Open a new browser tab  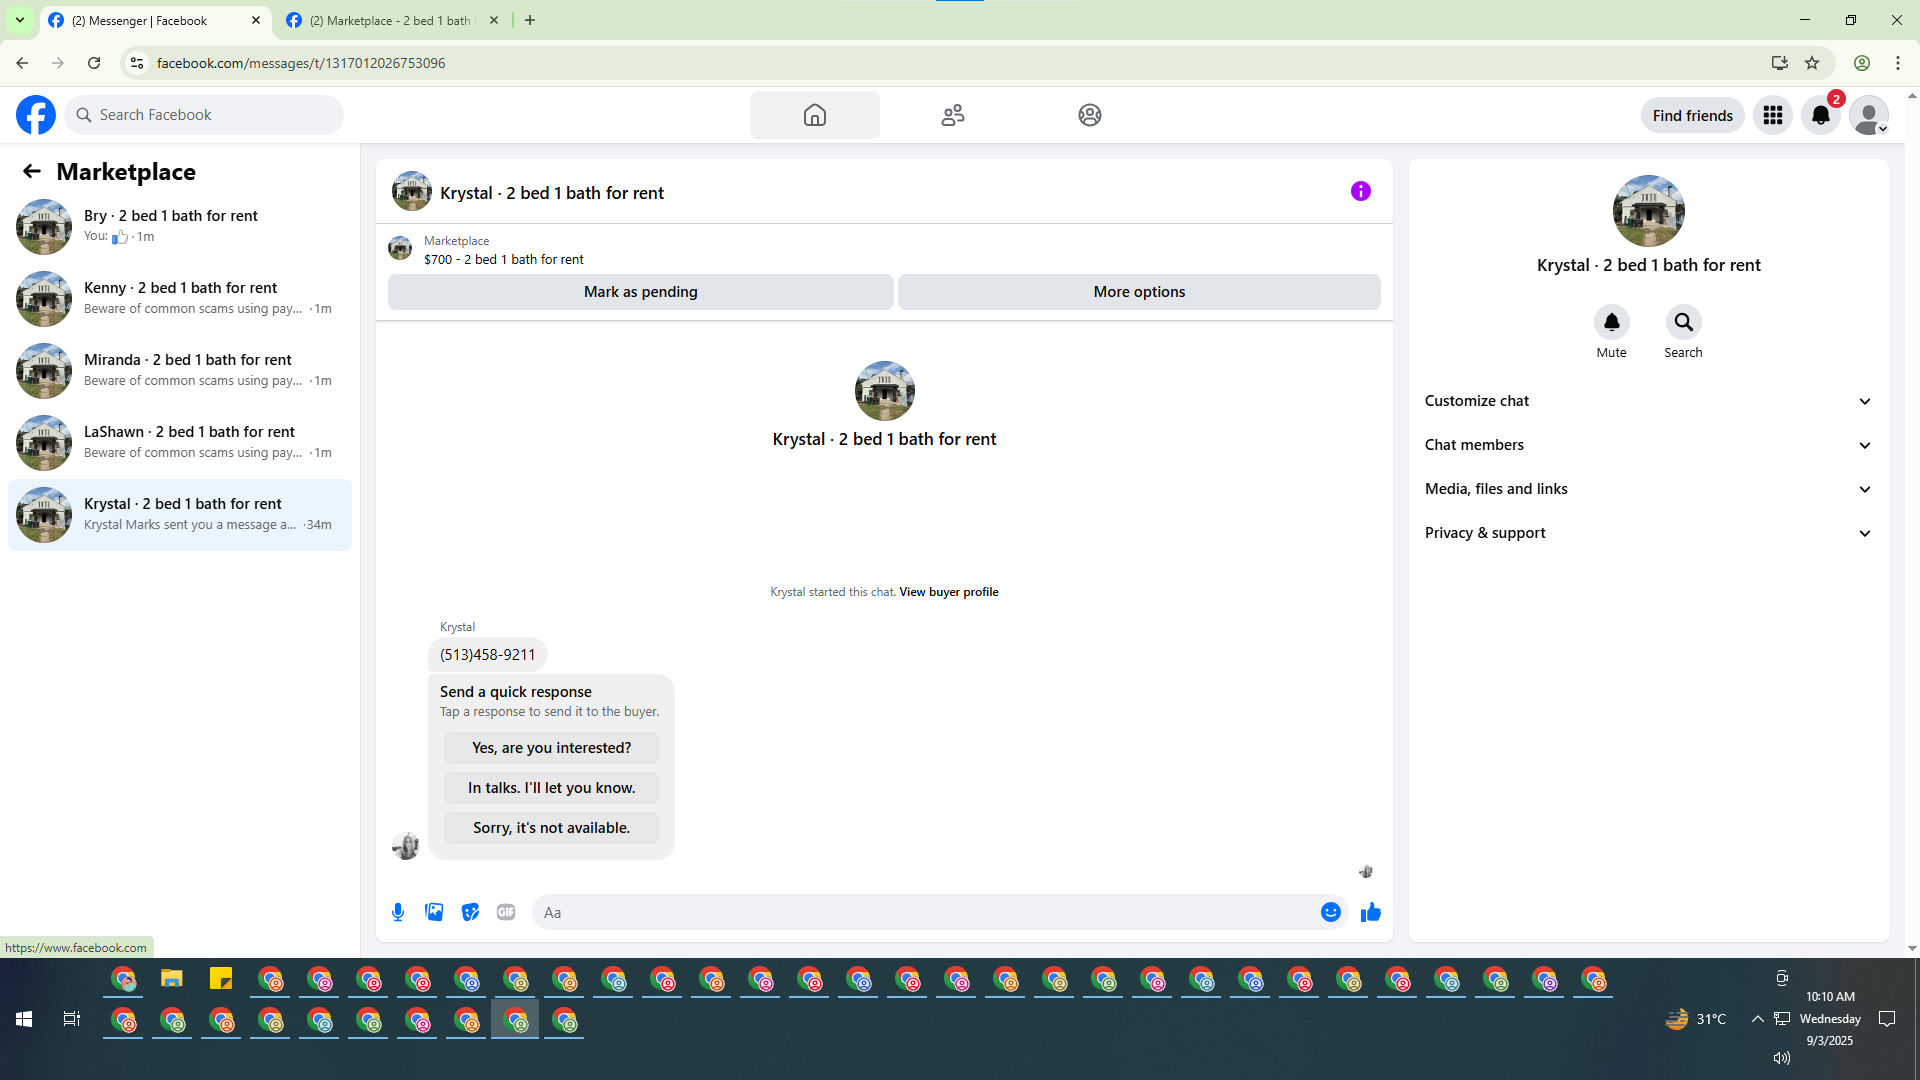coord(530,20)
